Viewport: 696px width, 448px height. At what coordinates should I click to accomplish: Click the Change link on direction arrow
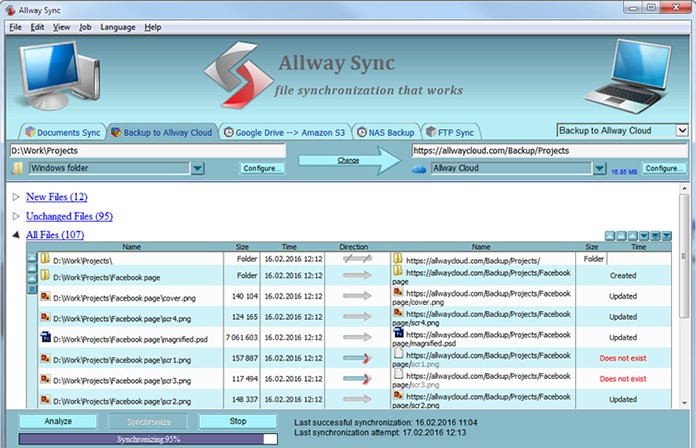(348, 160)
